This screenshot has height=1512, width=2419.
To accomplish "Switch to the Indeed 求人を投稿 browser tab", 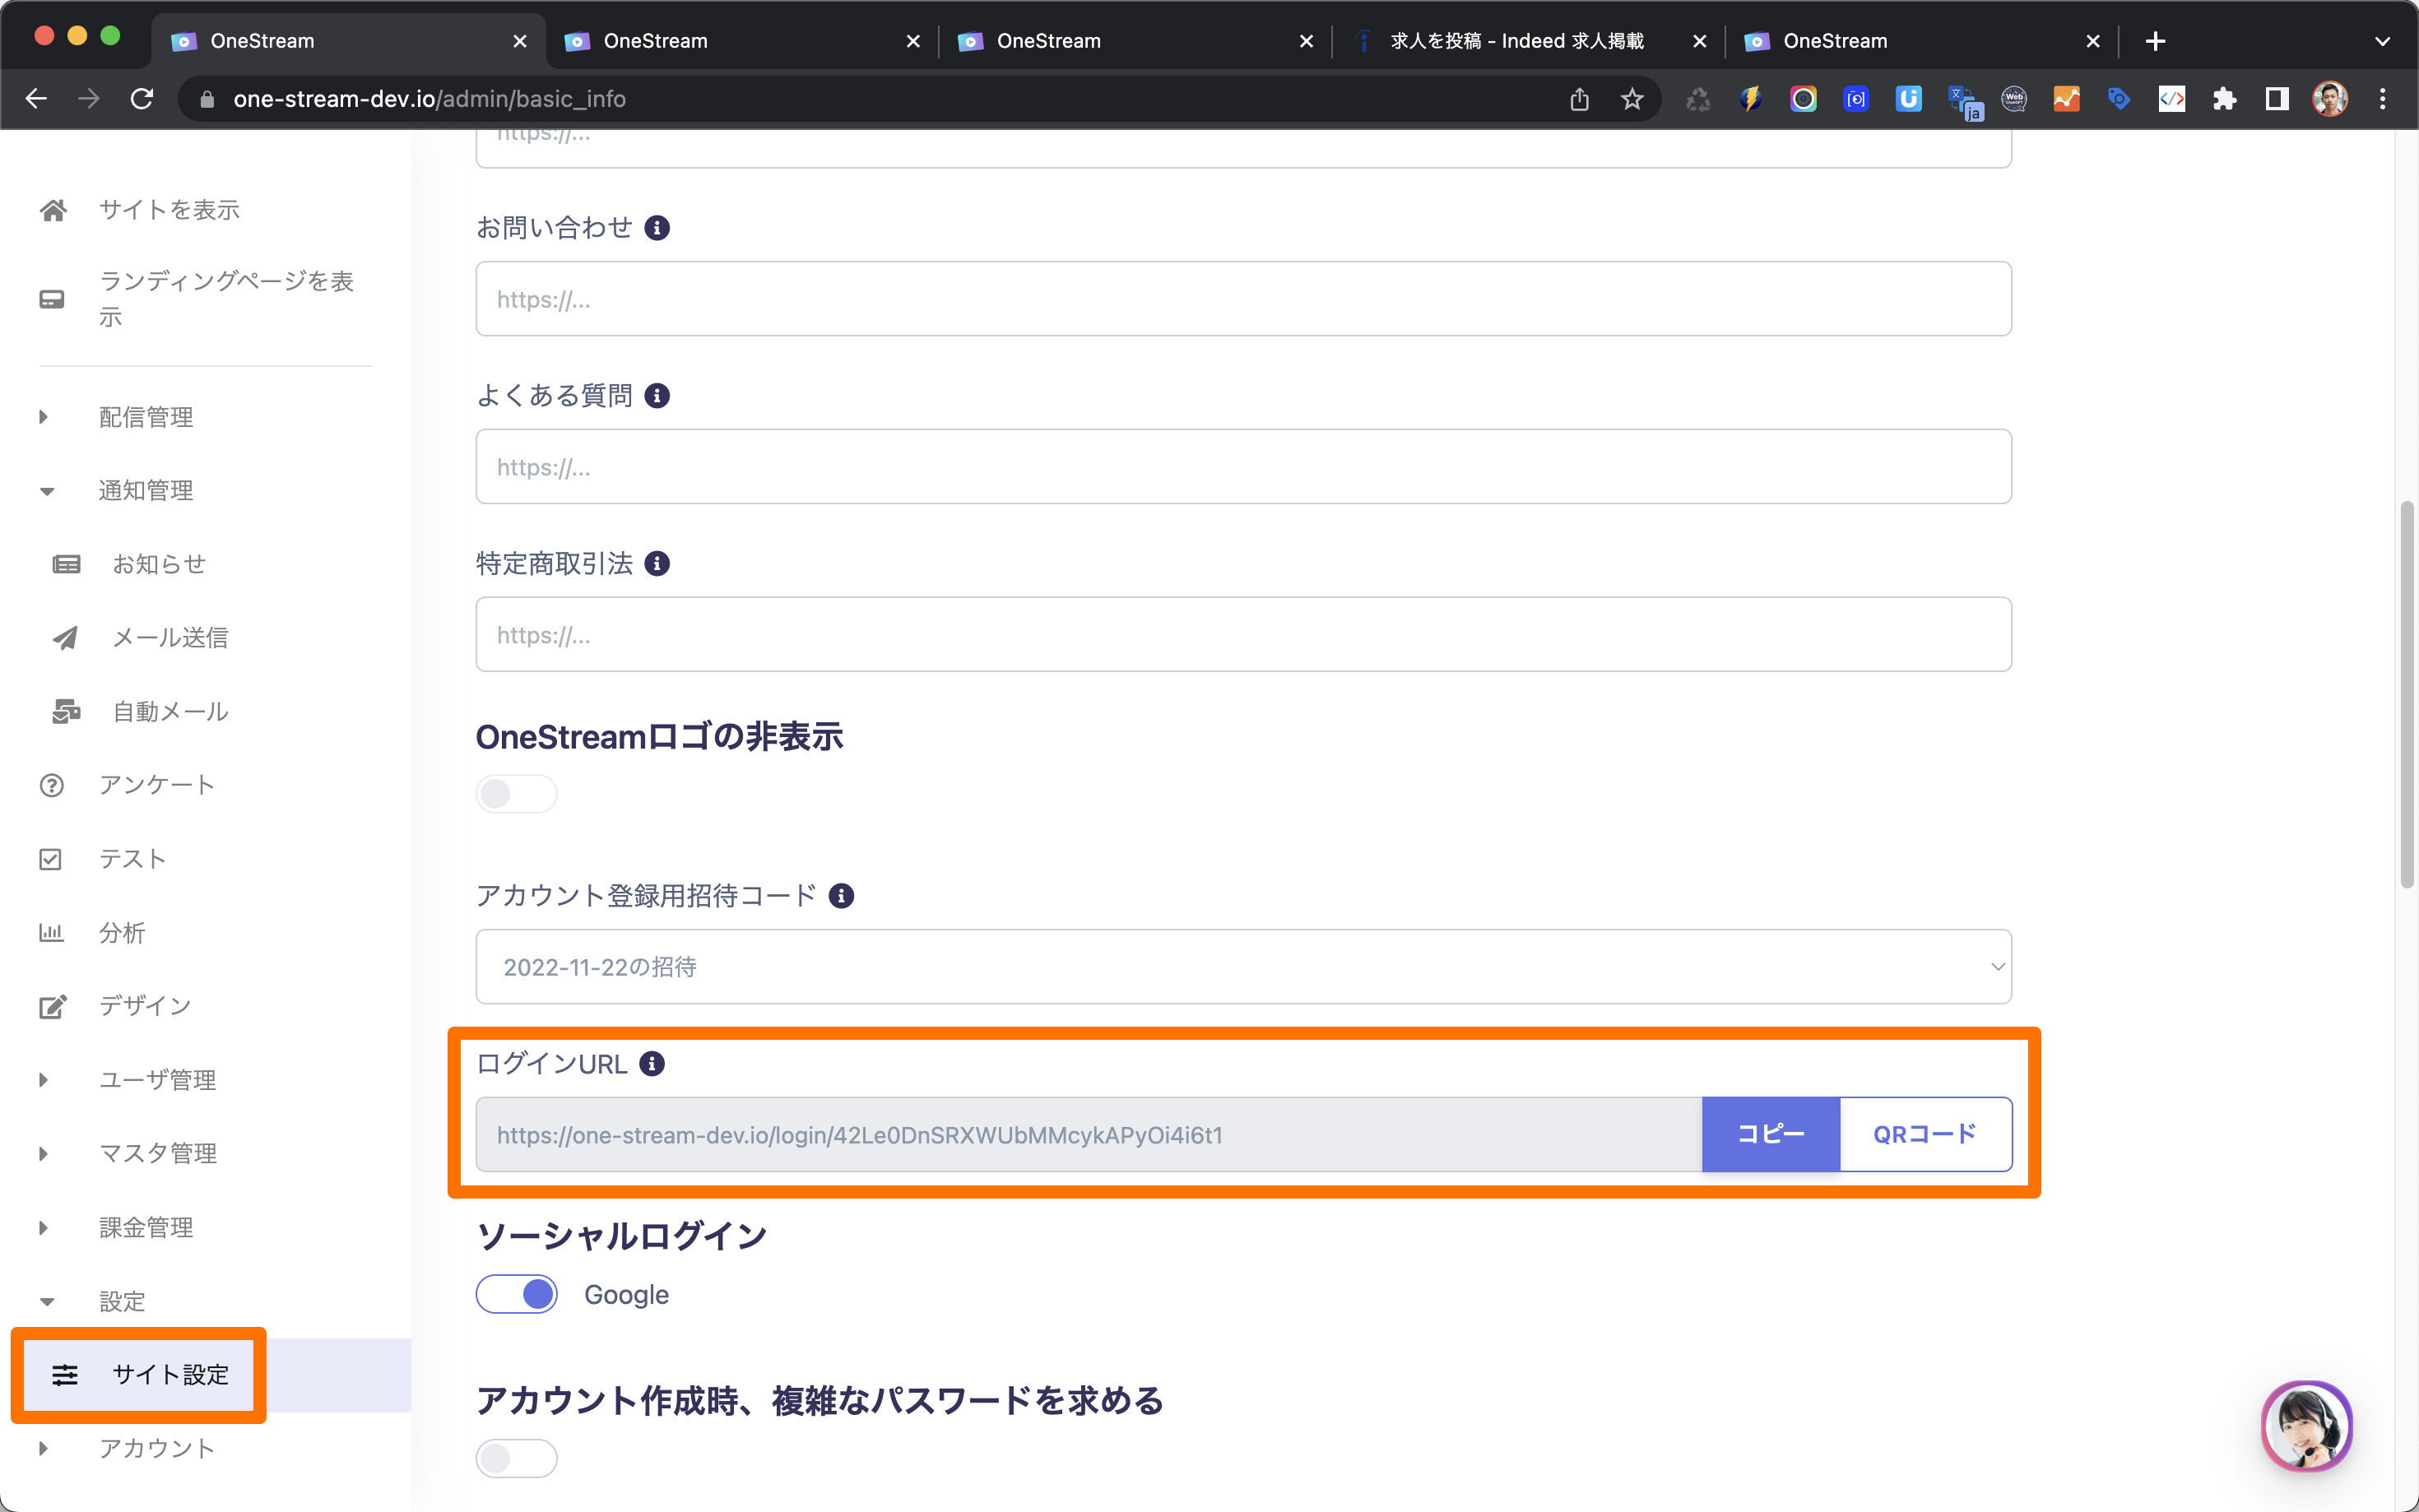I will pyautogui.click(x=1516, y=41).
